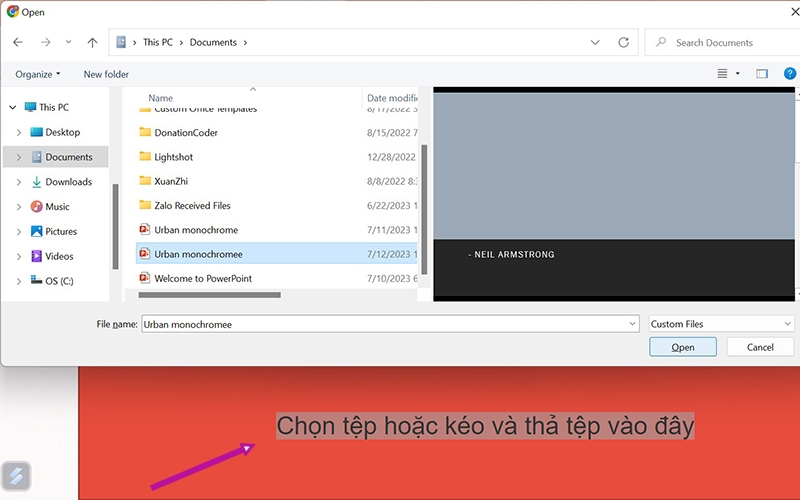This screenshot has height=500, width=800.
Task: Select the Lightshot folder
Action: [173, 157]
